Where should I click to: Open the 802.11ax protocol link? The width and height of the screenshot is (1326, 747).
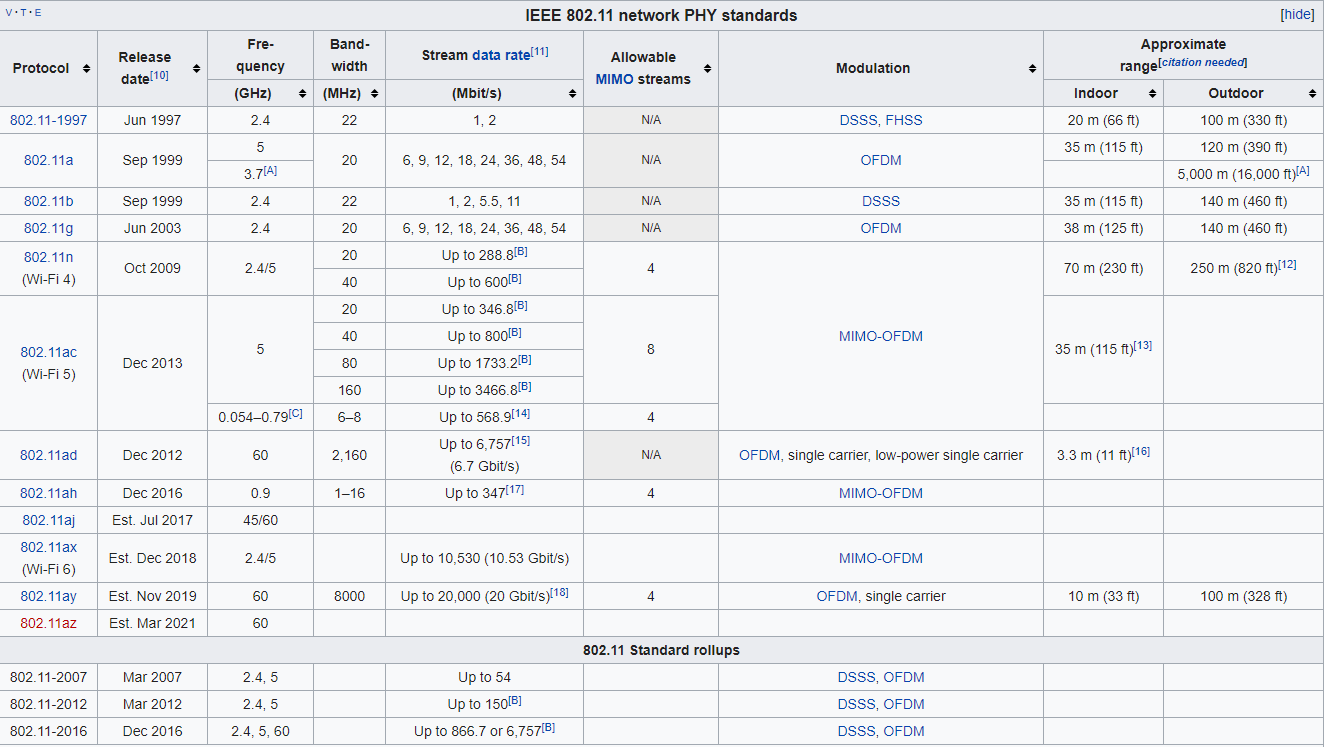pos(48,547)
